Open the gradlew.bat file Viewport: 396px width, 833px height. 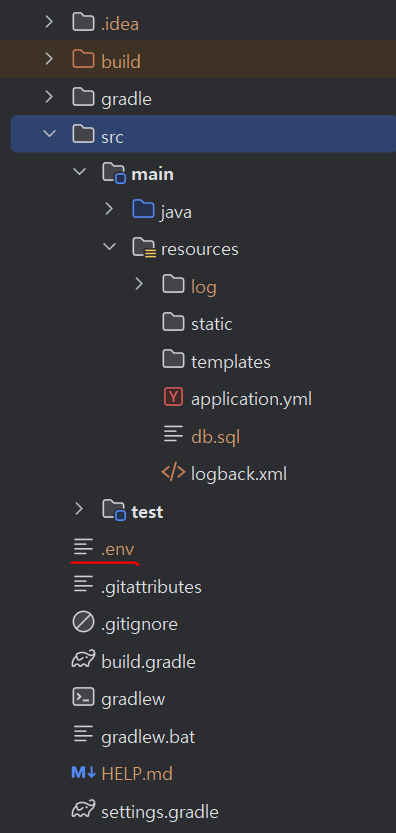click(148, 737)
